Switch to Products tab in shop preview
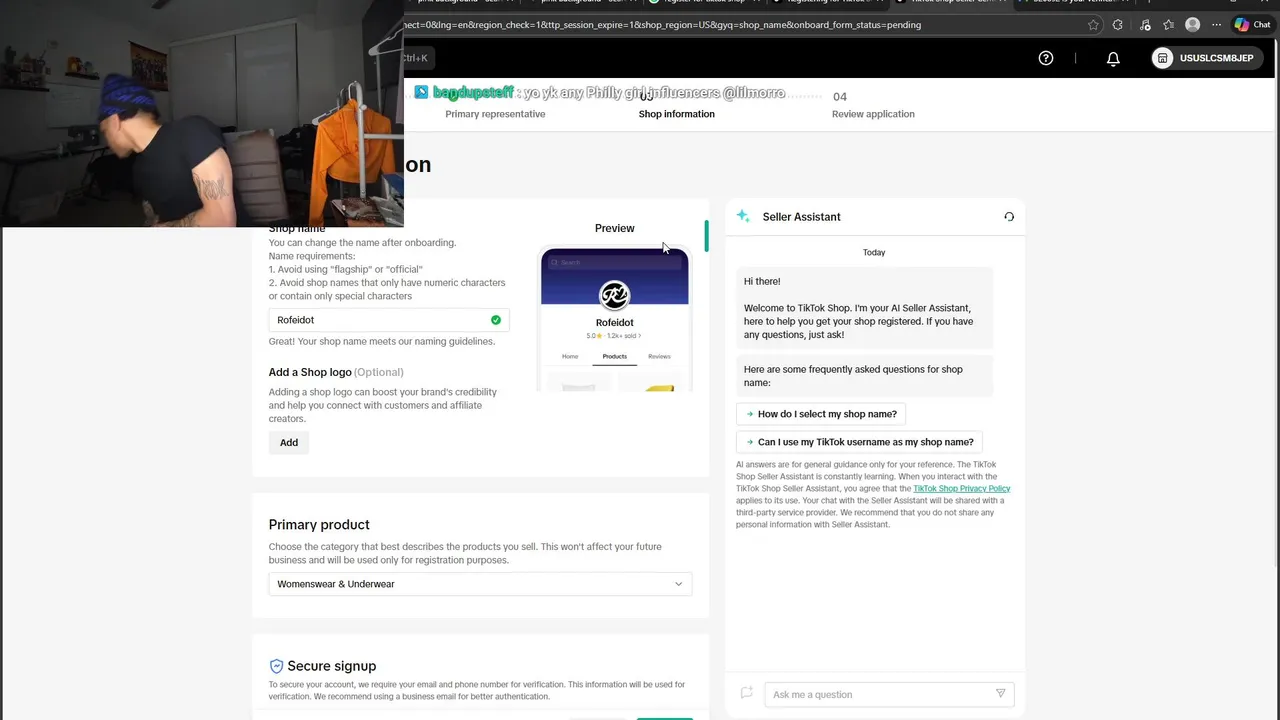 tap(614, 356)
